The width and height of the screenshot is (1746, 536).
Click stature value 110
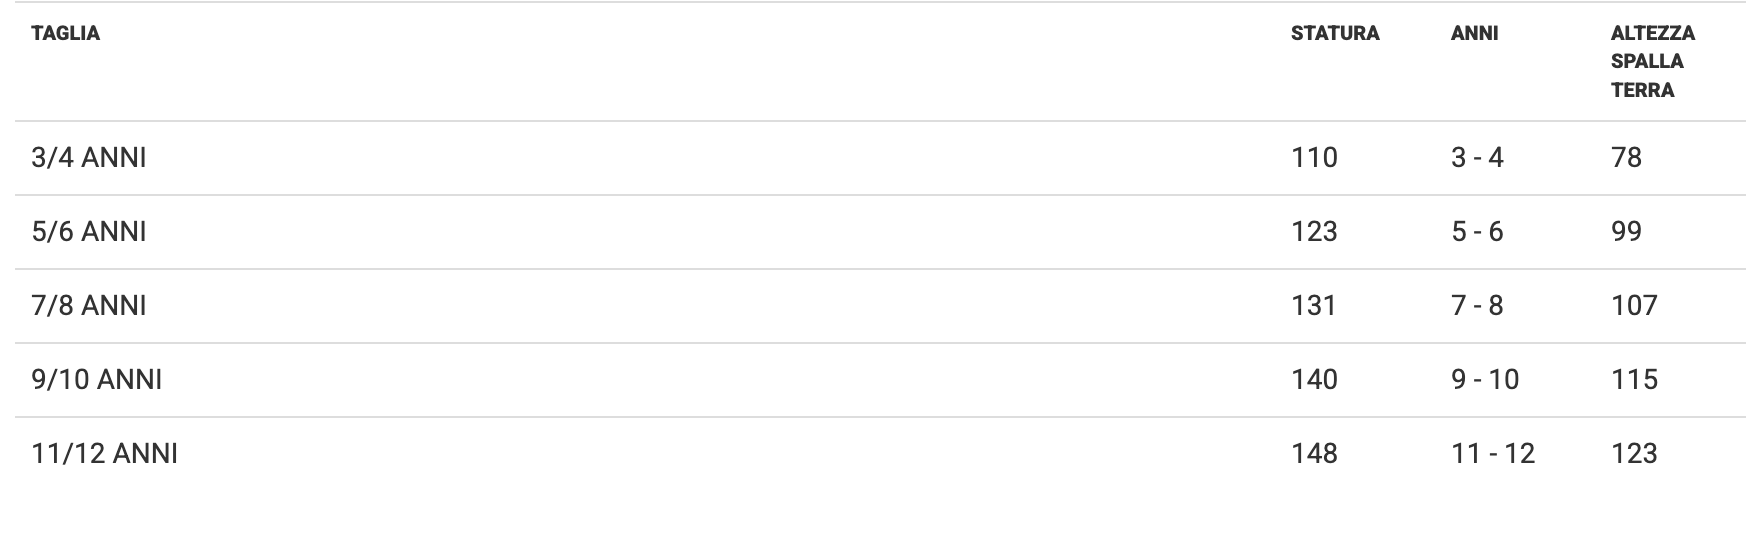[x=1314, y=158]
